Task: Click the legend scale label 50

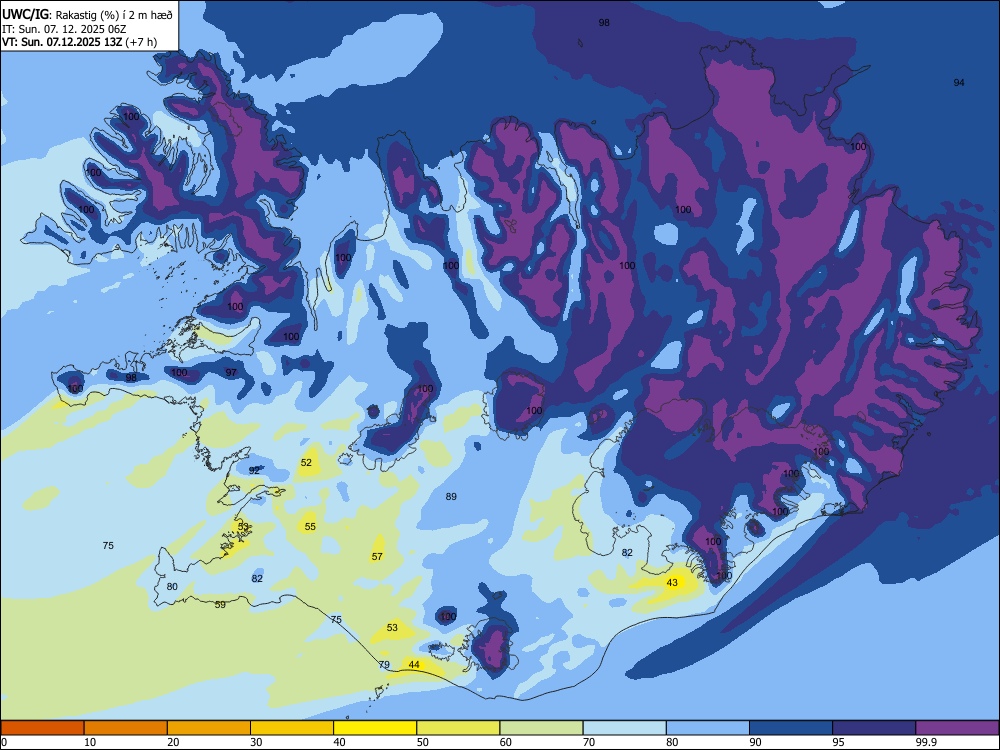Action: [x=423, y=742]
